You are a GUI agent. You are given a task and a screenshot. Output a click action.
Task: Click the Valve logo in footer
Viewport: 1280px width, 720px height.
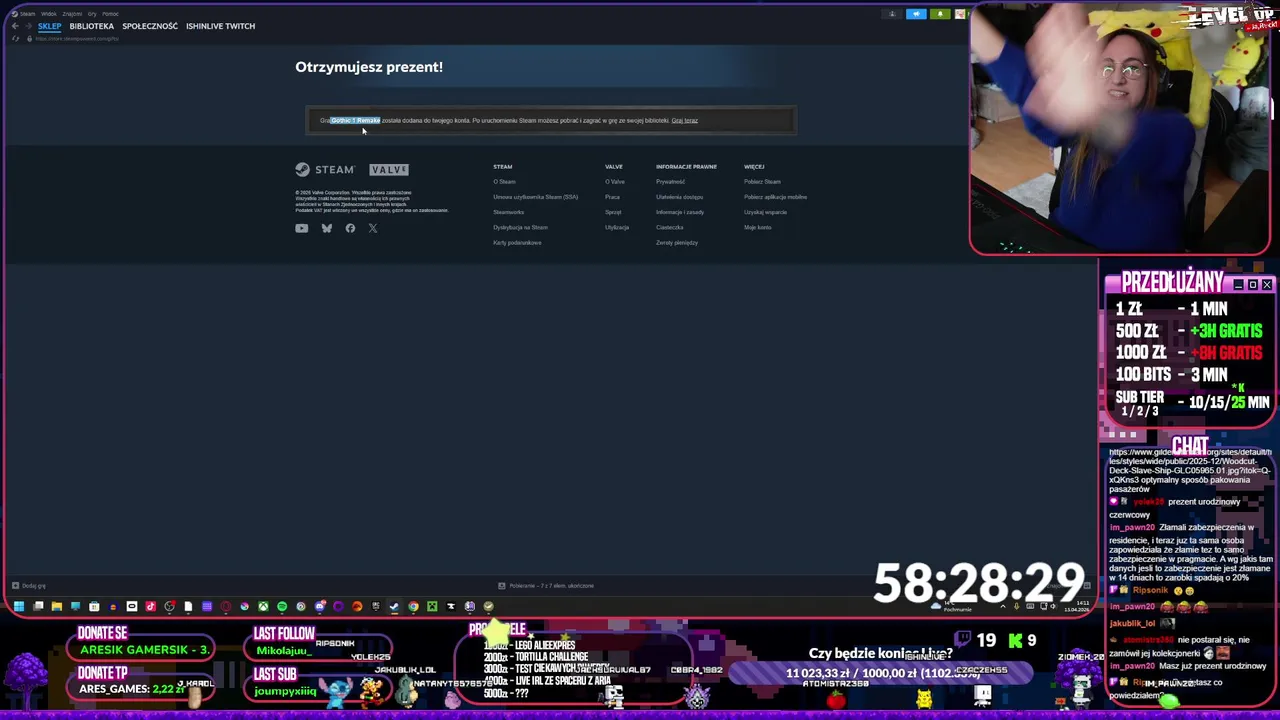tap(389, 169)
